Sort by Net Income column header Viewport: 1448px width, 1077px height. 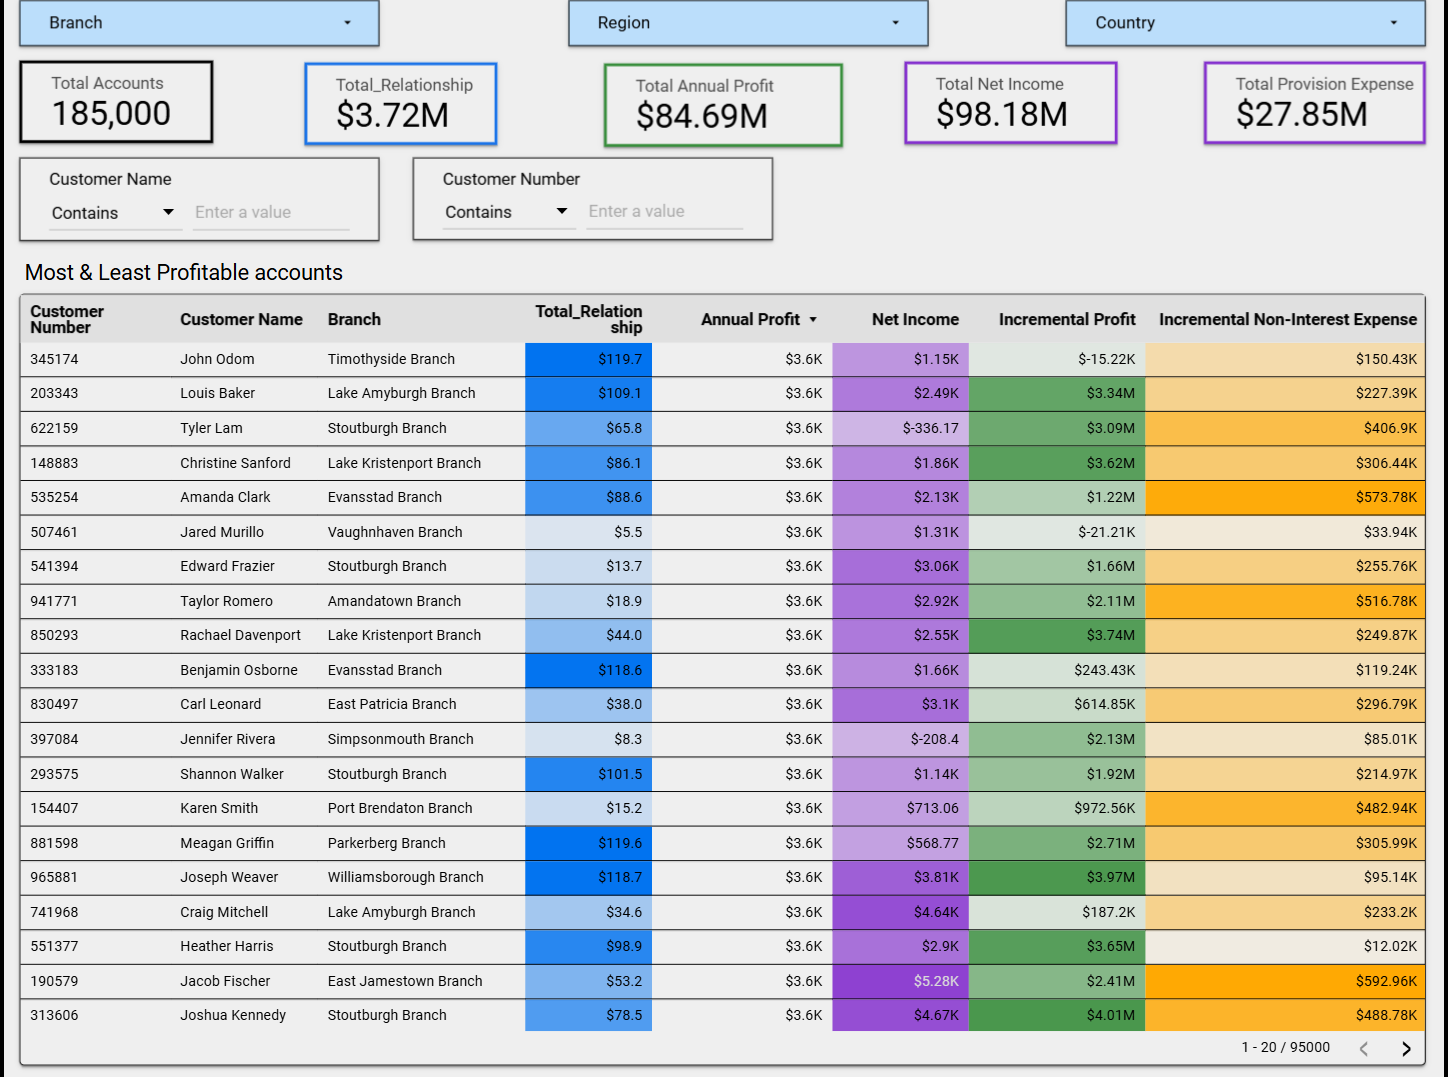[x=915, y=320]
